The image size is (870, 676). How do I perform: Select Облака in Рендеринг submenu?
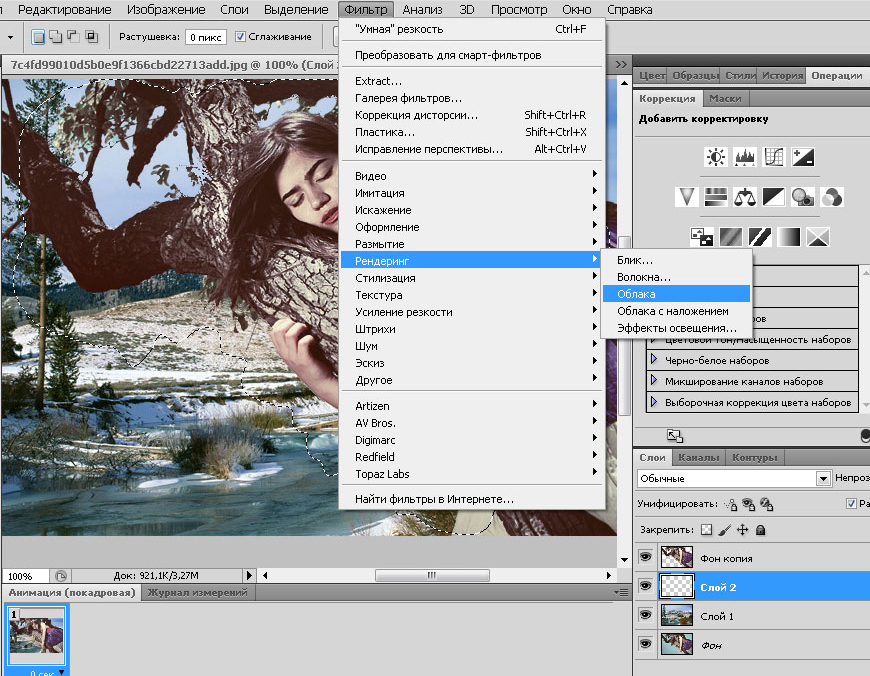676,294
